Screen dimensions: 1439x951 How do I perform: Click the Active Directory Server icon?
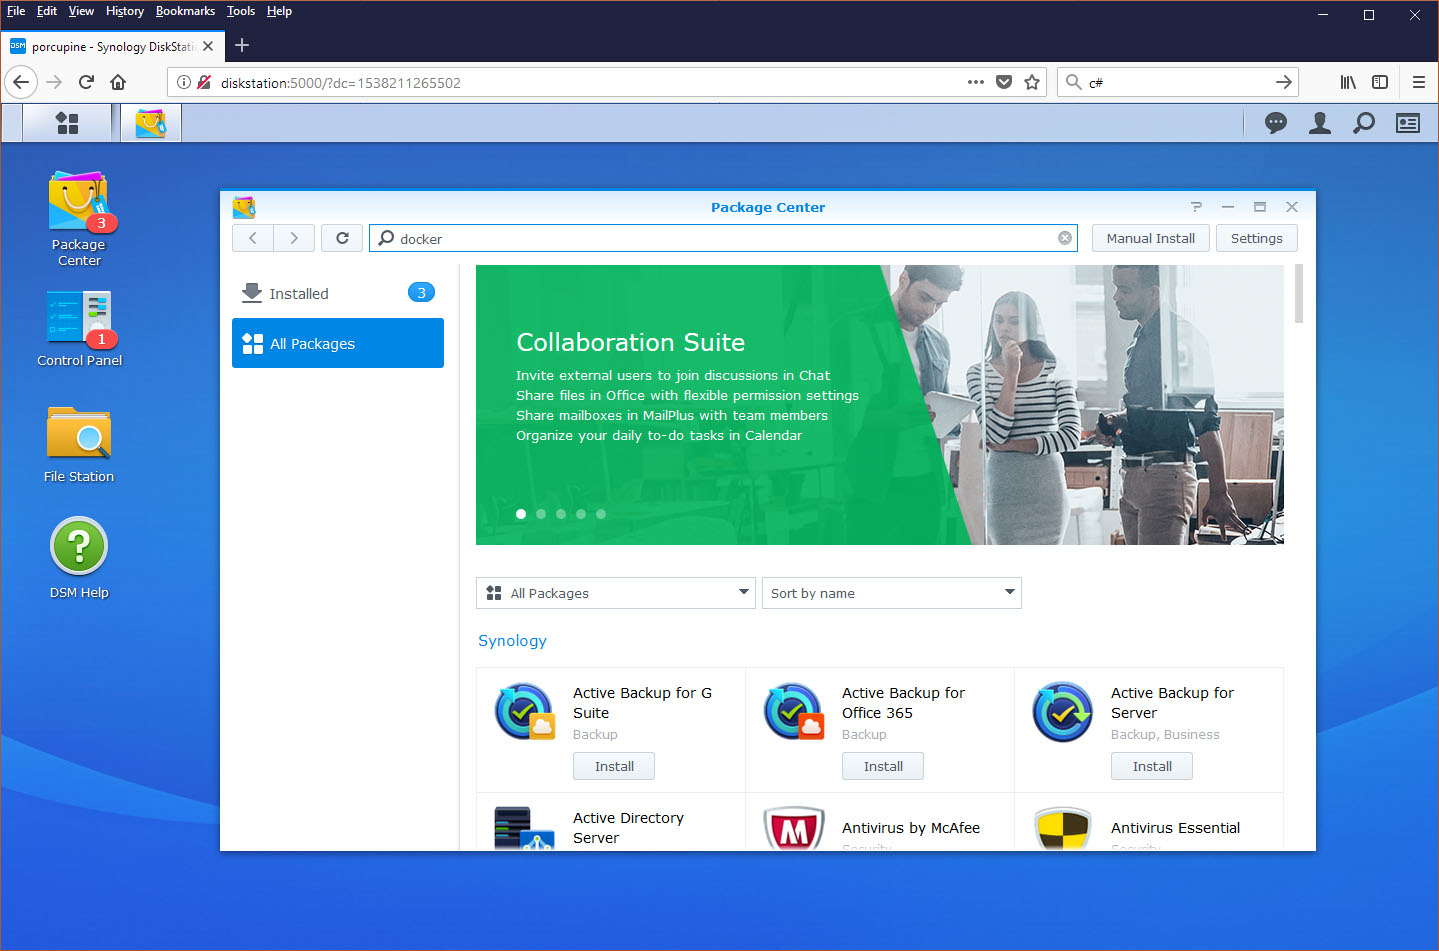[x=525, y=829]
